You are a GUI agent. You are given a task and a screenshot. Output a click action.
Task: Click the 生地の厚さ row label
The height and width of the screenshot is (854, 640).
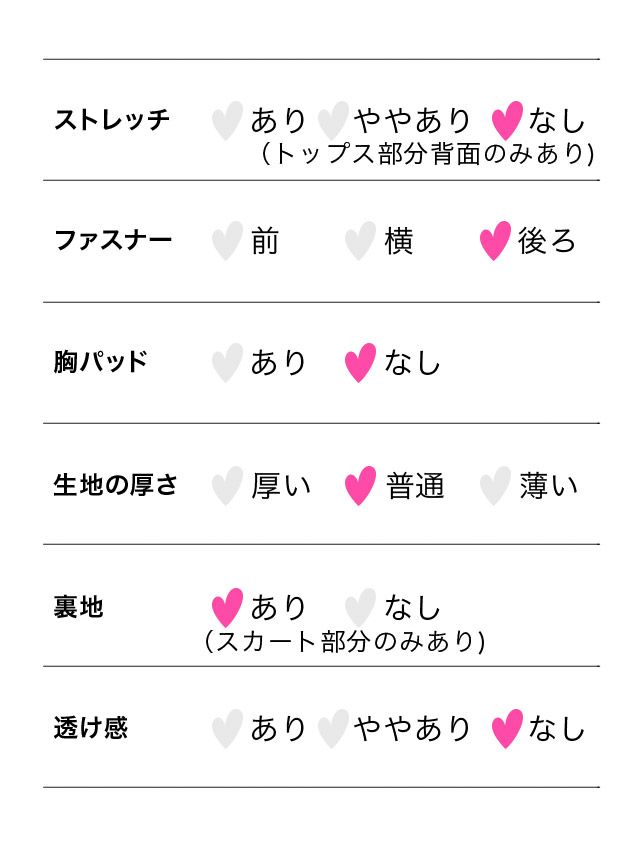[x=116, y=486]
